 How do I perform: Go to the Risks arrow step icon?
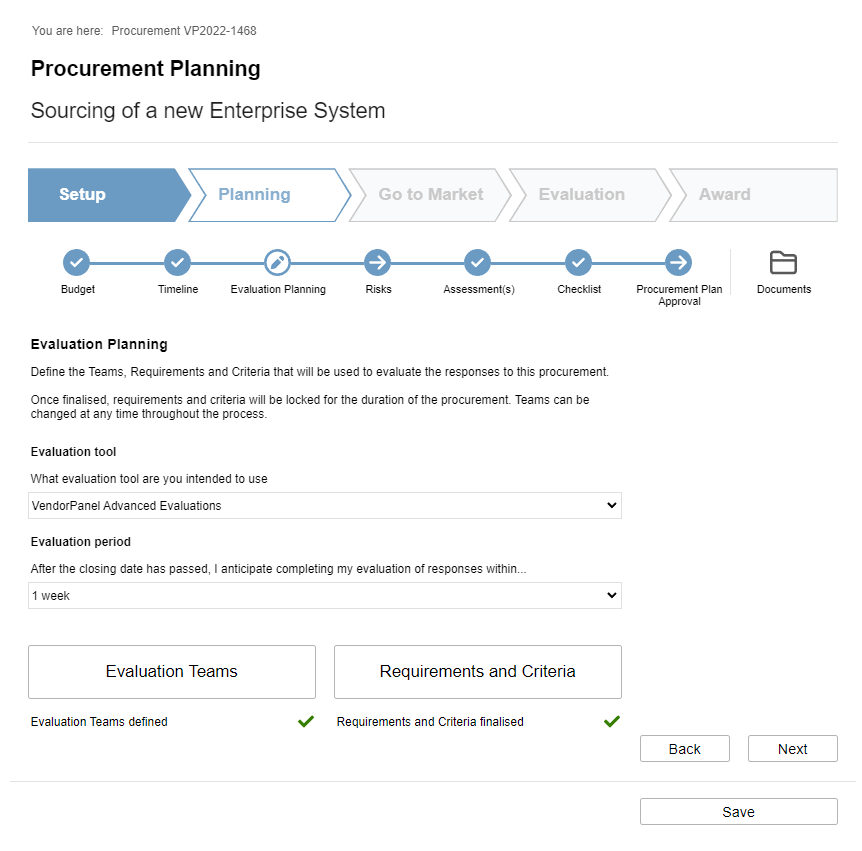coord(378,263)
